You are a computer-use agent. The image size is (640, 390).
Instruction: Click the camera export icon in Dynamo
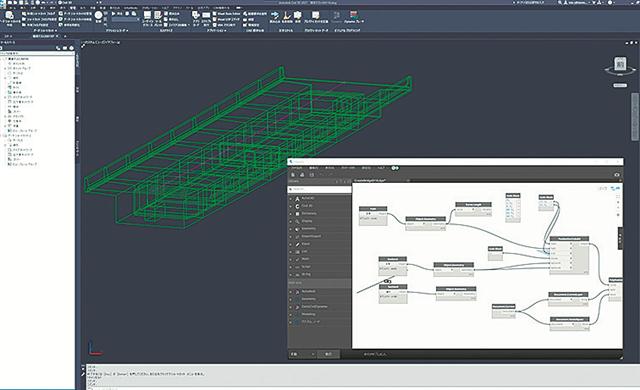click(x=617, y=175)
